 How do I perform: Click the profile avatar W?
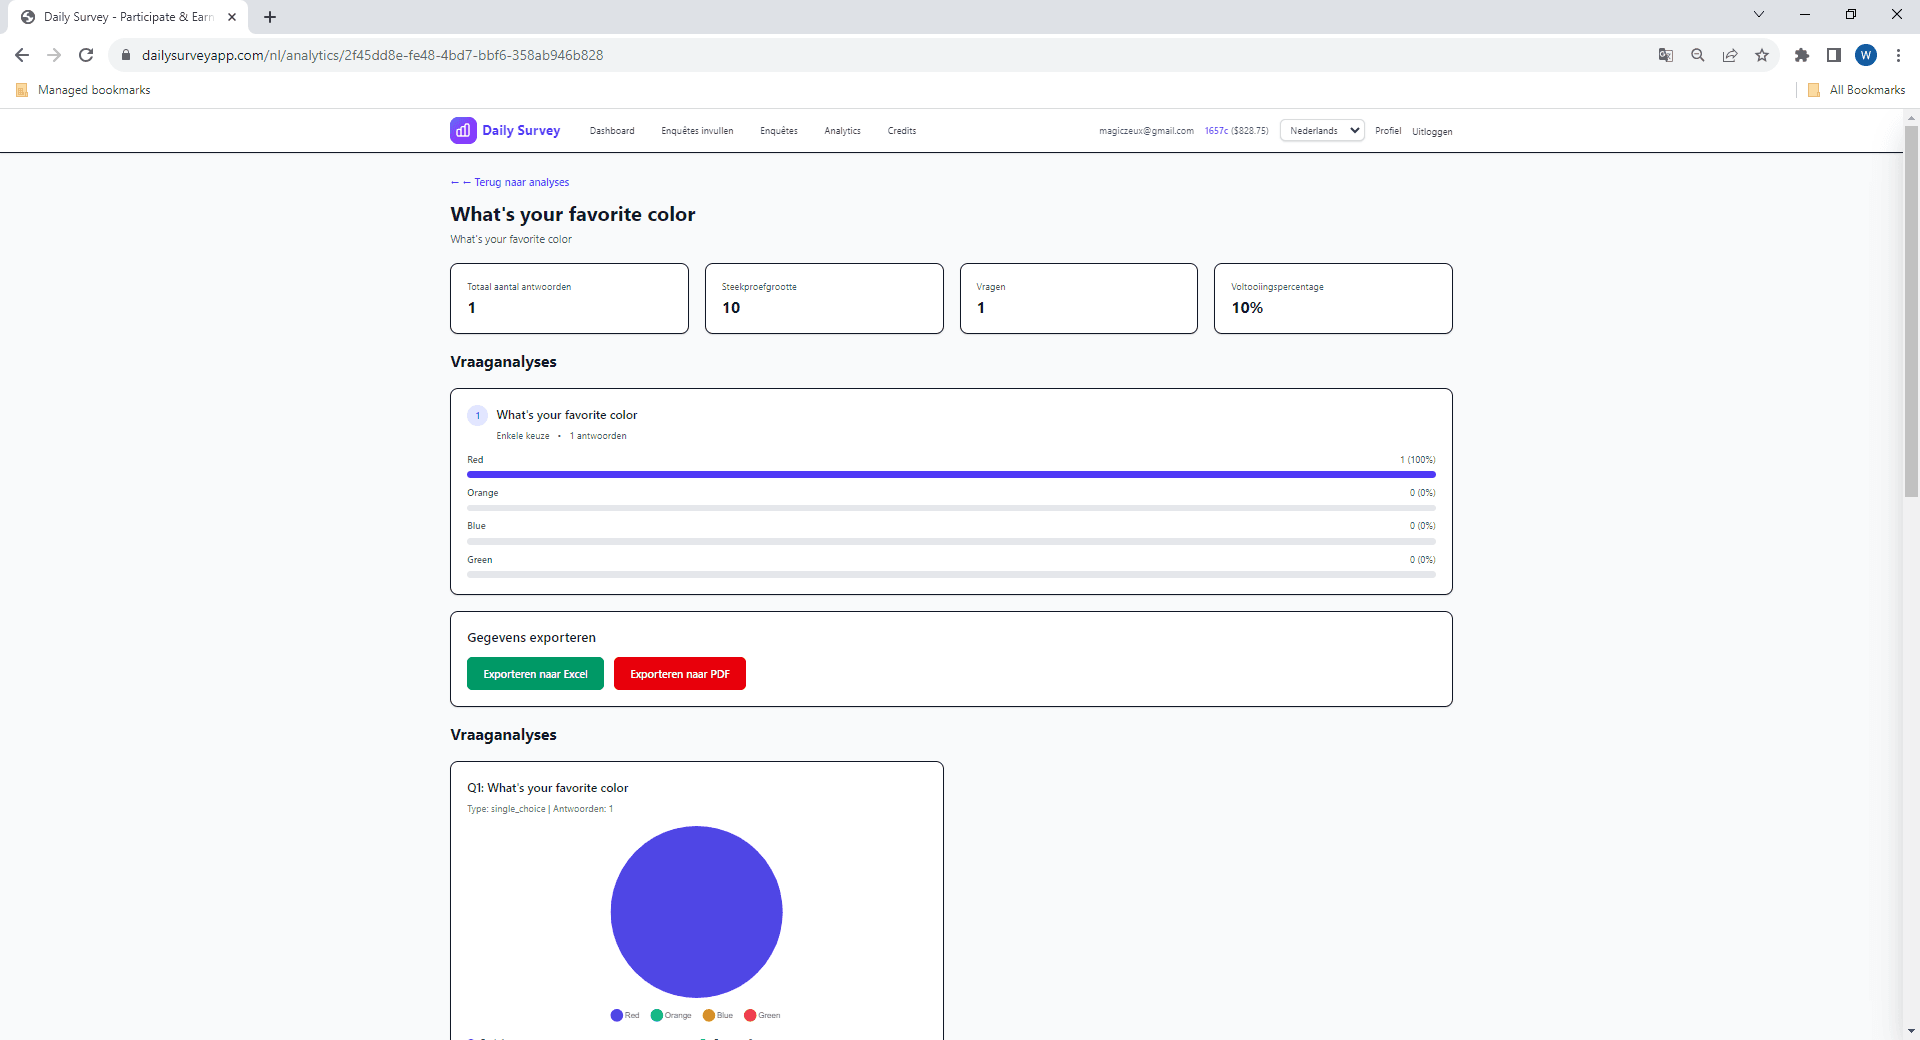pos(1867,55)
